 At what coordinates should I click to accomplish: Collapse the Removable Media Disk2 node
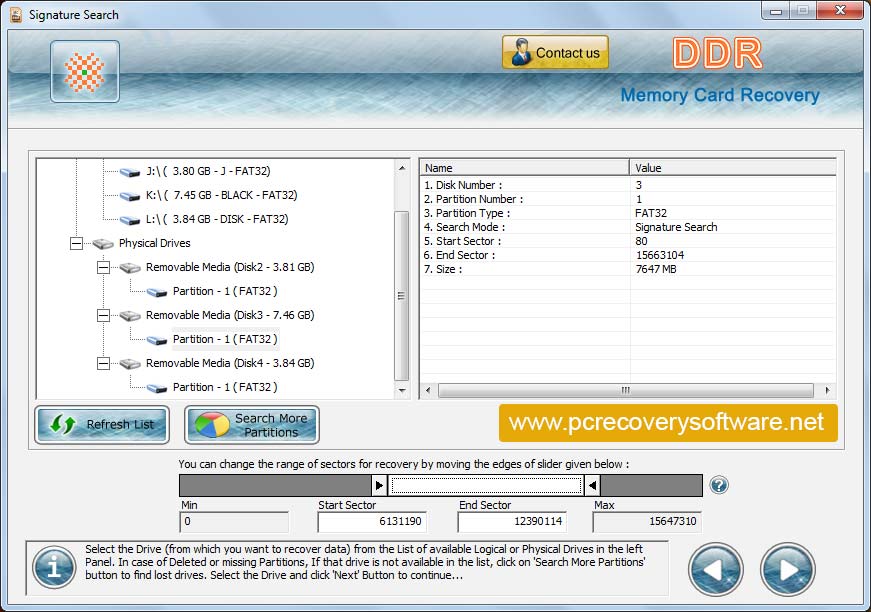click(103, 268)
